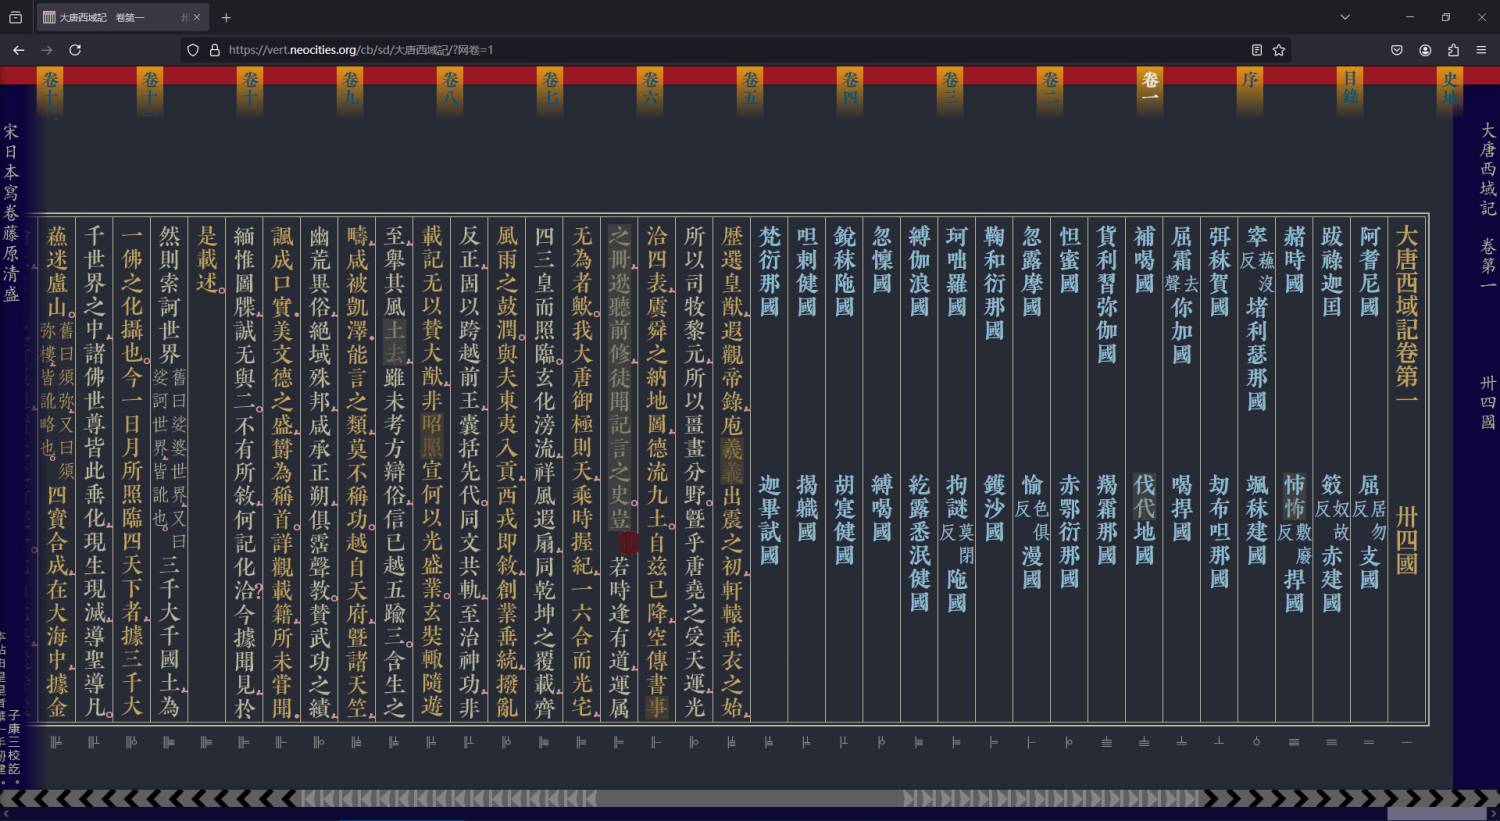
Task: Click the red seal stamp glyph in the text column
Action: (628, 542)
